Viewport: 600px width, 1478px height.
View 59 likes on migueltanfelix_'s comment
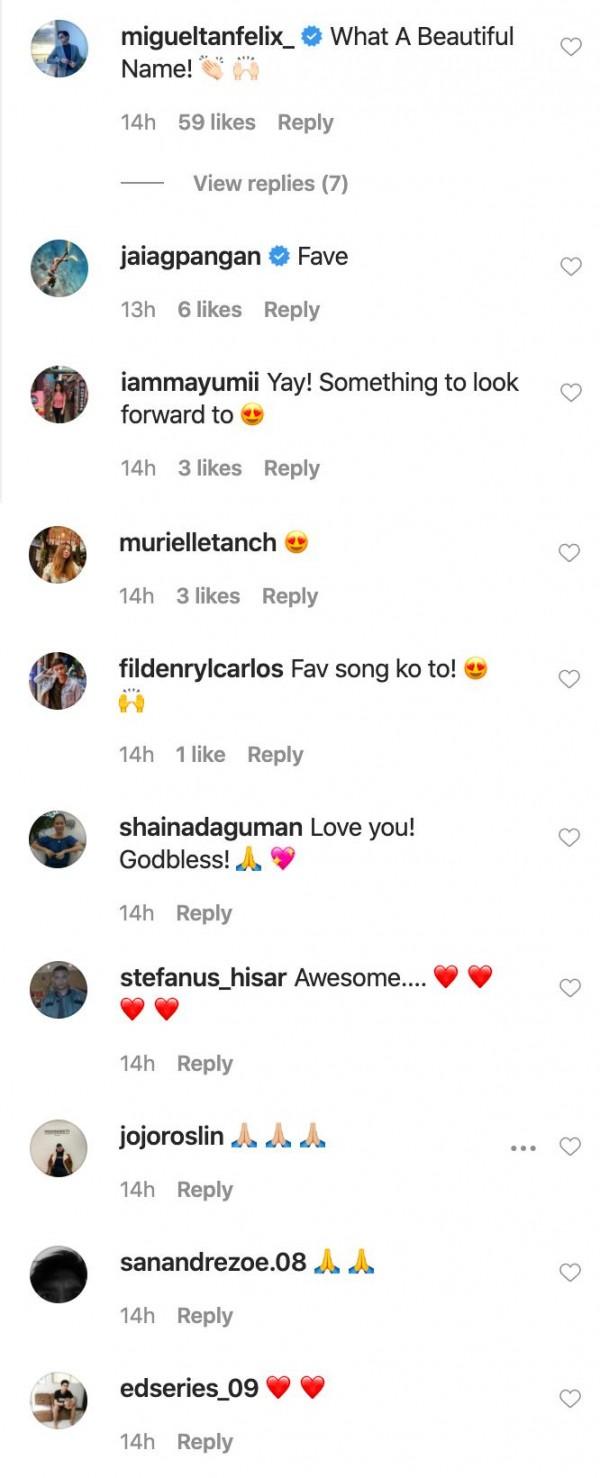[216, 123]
